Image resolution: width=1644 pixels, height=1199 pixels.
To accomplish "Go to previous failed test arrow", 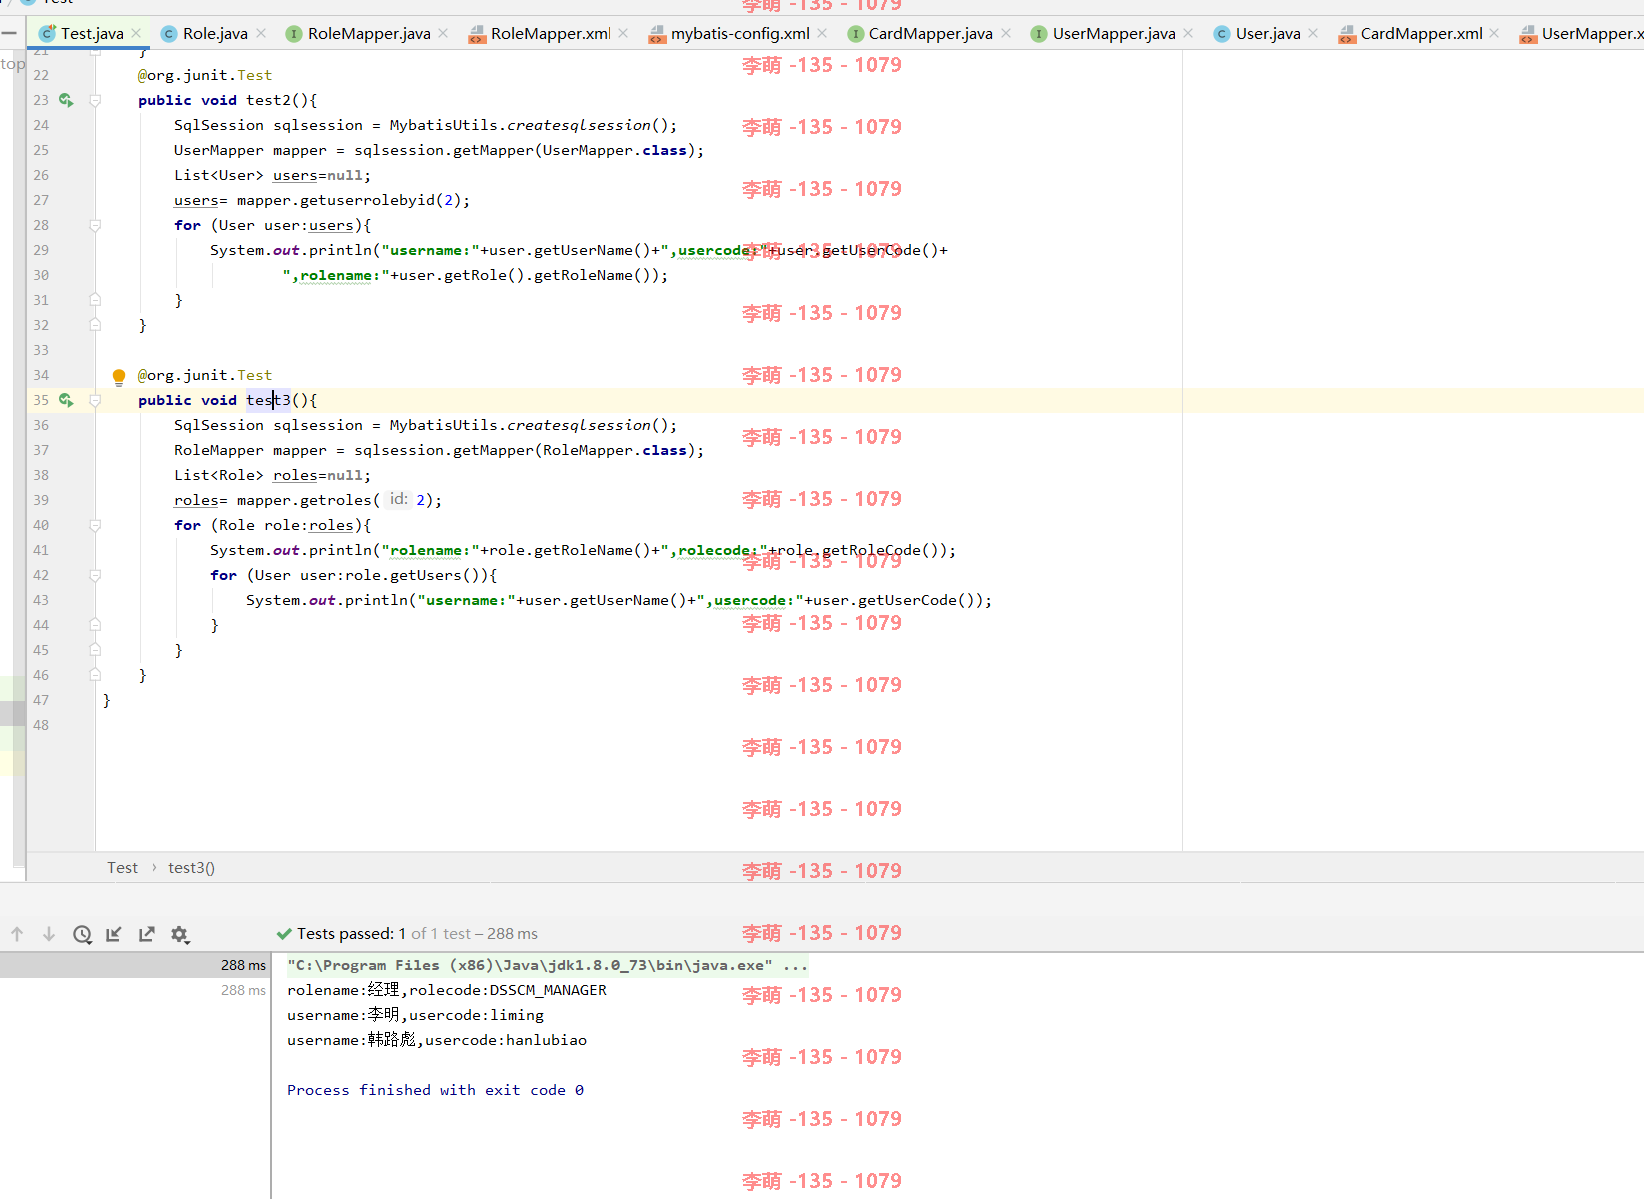I will click(x=17, y=934).
